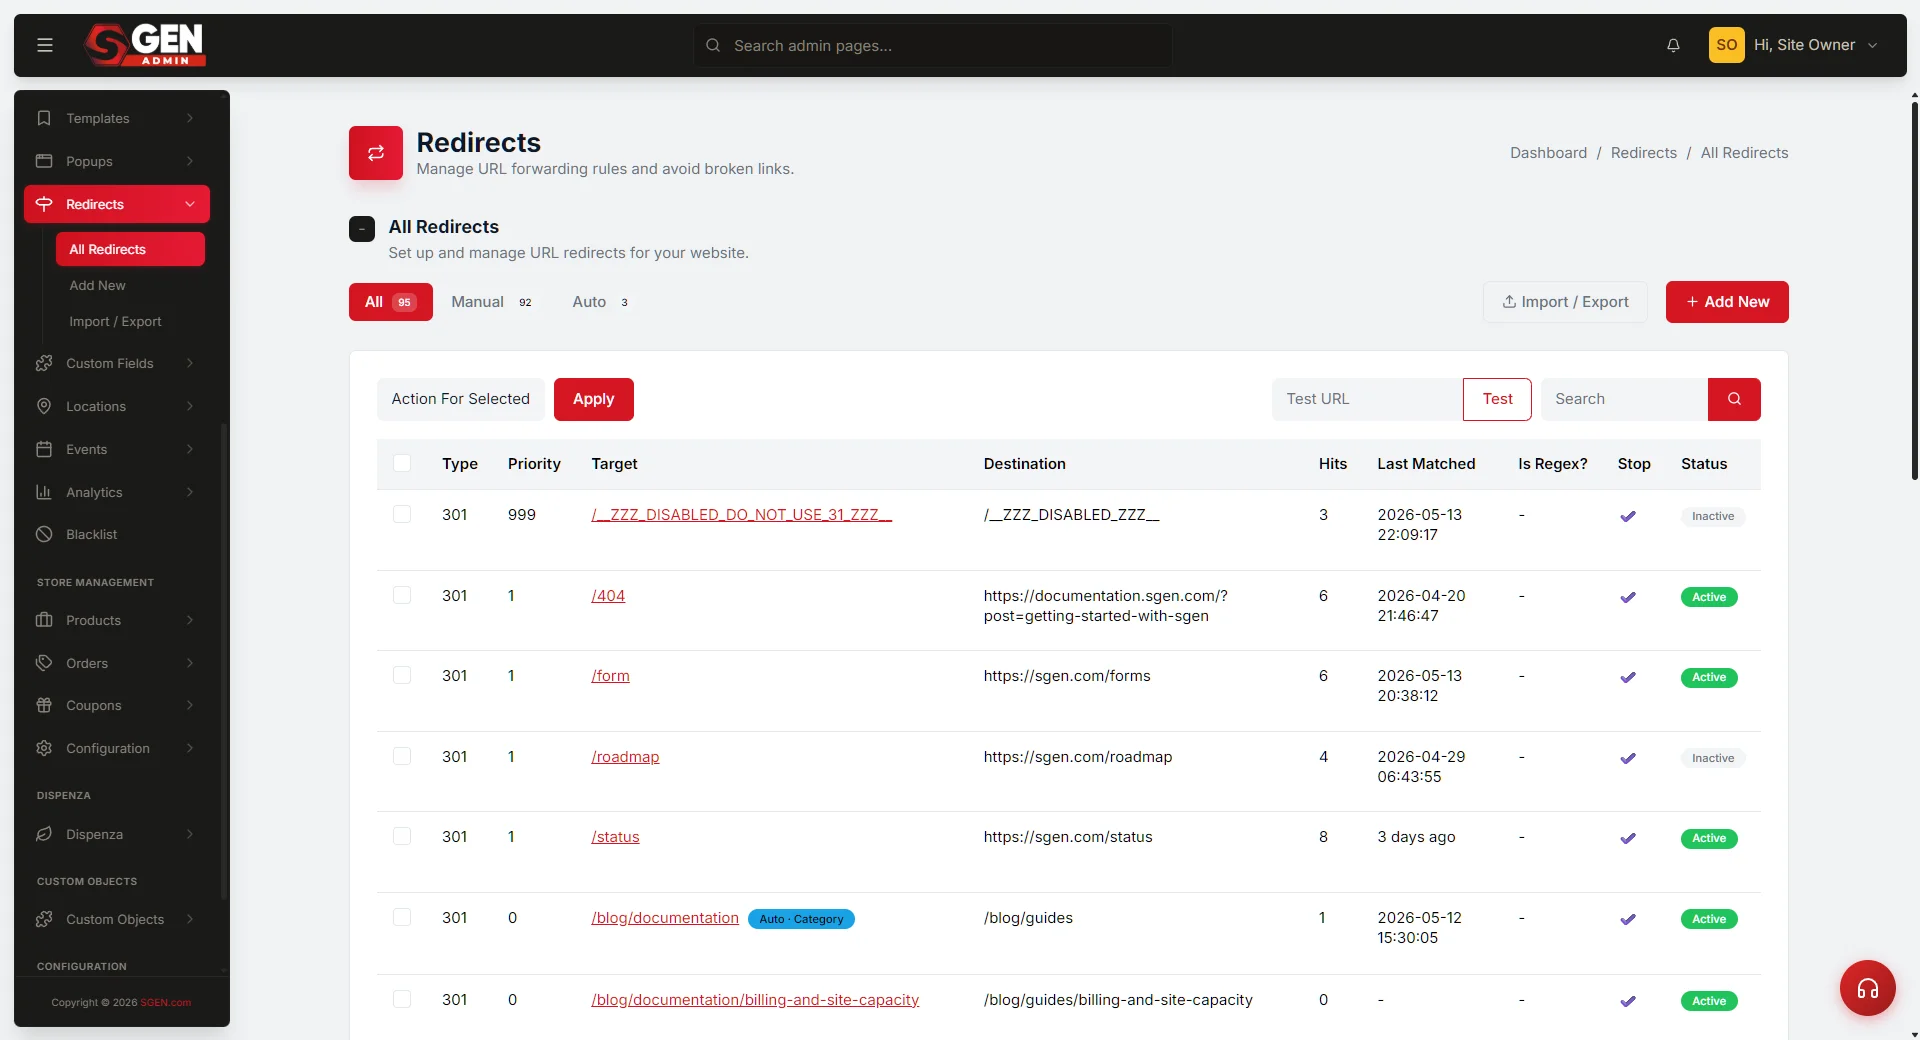Go to Dashboard breadcrumb link
The height and width of the screenshot is (1040, 1920).
coord(1548,153)
